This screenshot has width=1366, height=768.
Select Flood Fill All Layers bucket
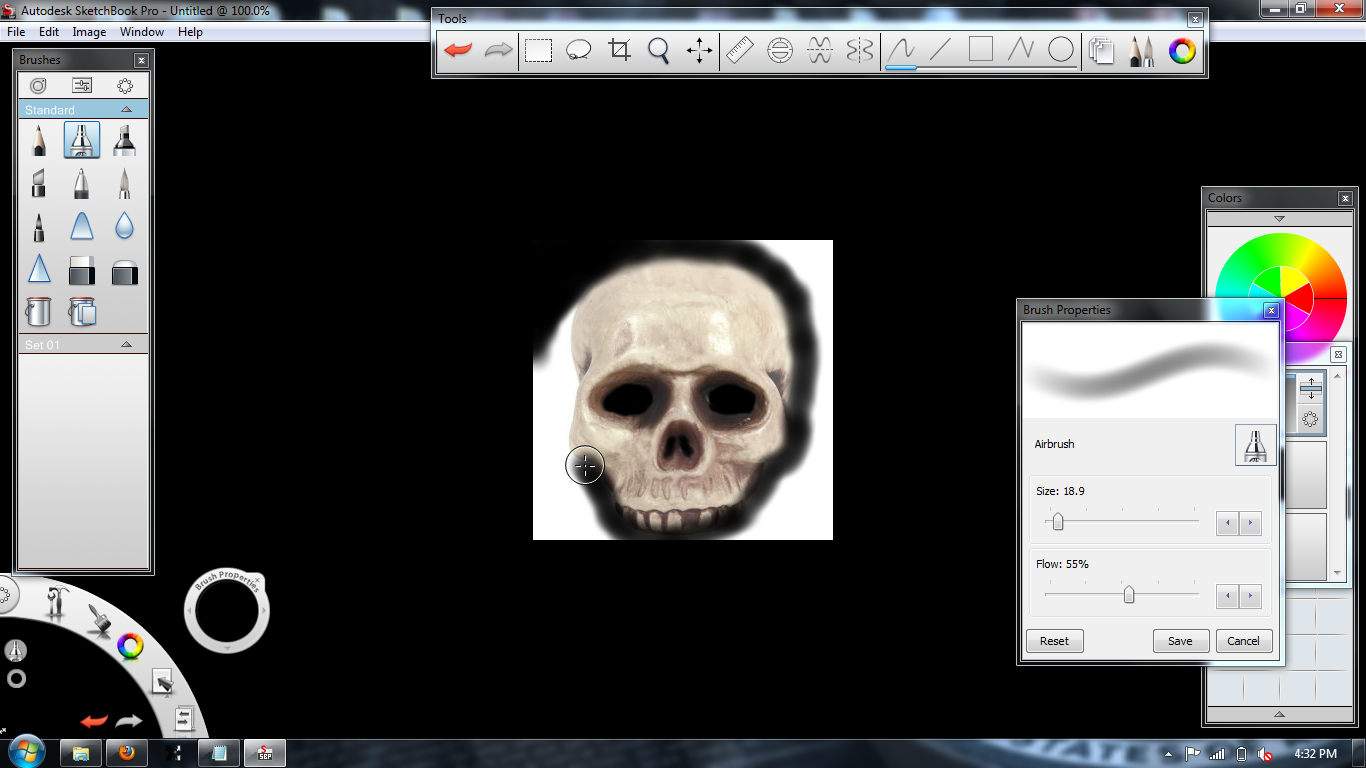(x=82, y=311)
